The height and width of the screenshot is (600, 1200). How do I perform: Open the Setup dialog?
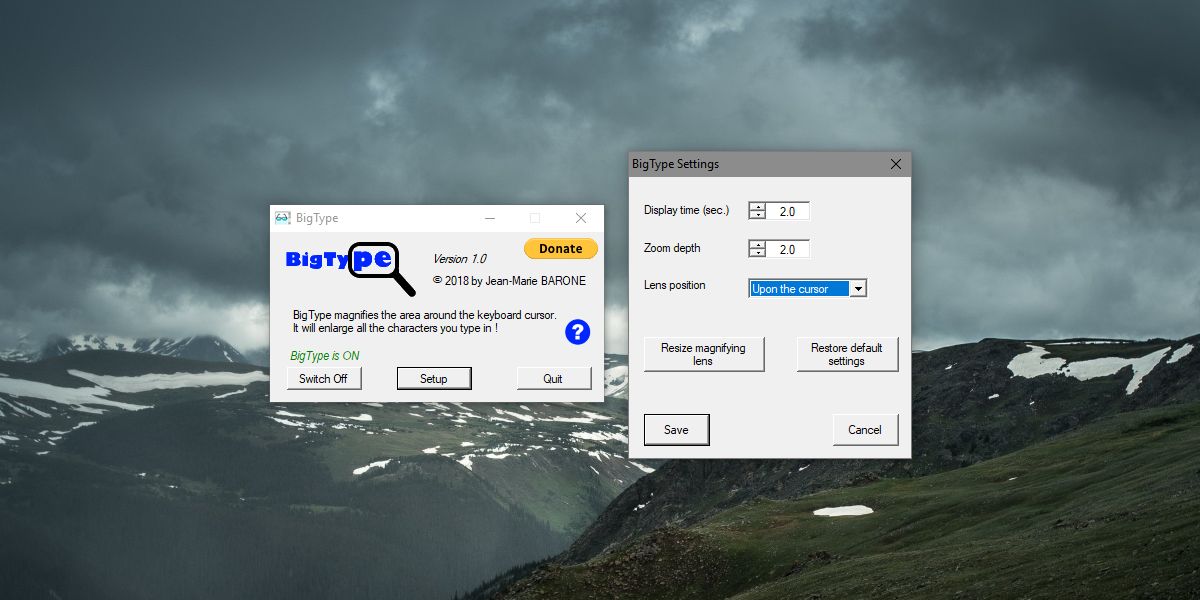coord(434,378)
